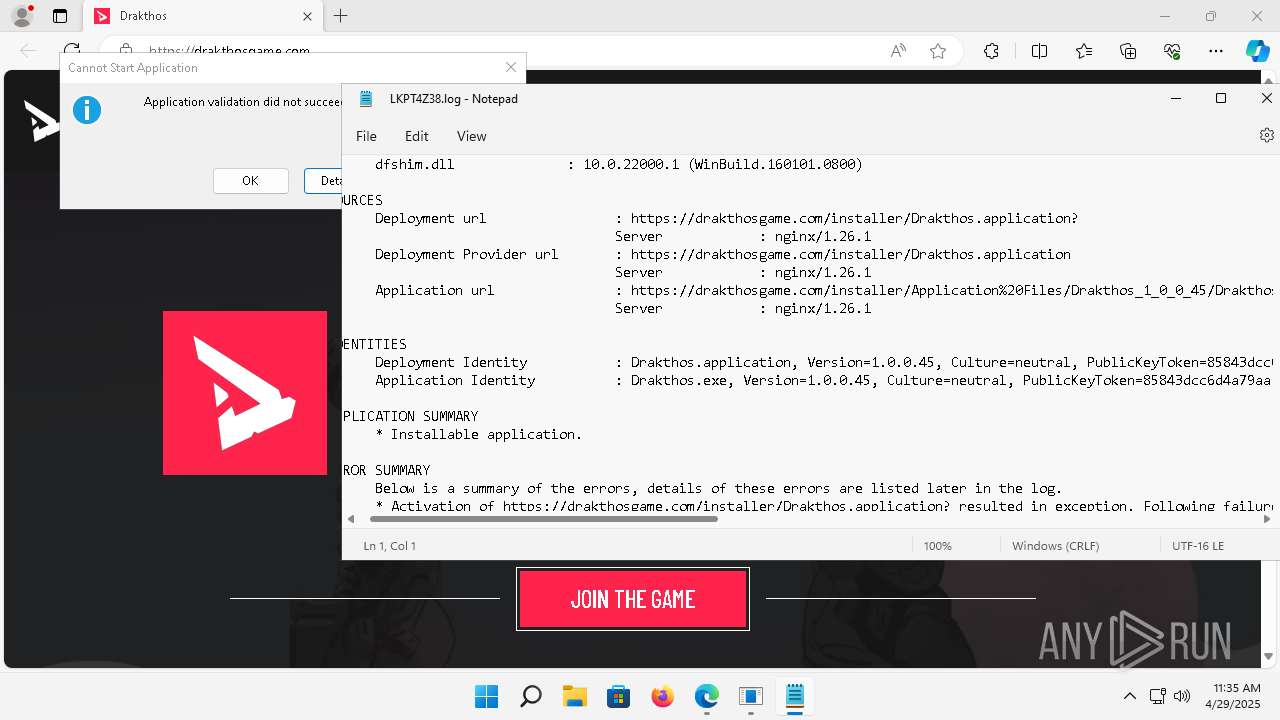Click Notepad document icon in title bar

click(367, 99)
